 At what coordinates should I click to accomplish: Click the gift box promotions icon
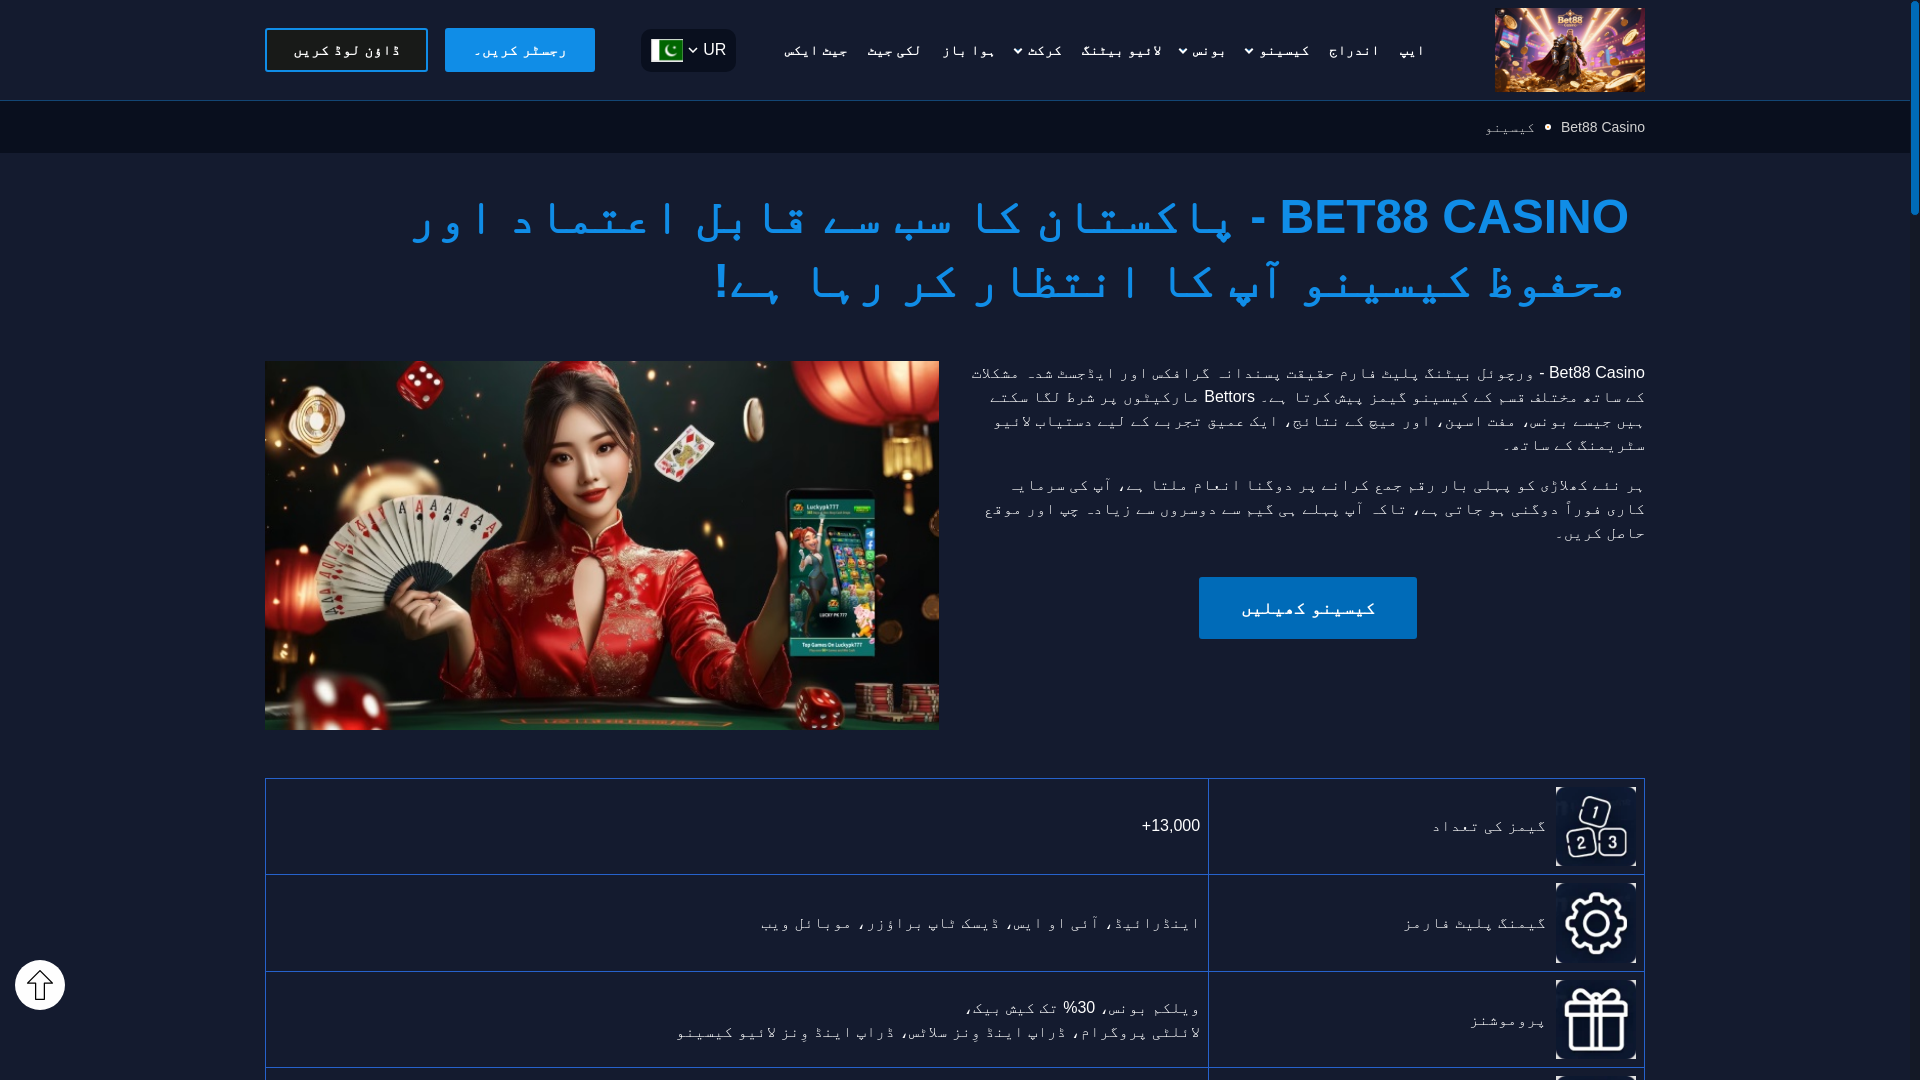[x=1596, y=1019]
